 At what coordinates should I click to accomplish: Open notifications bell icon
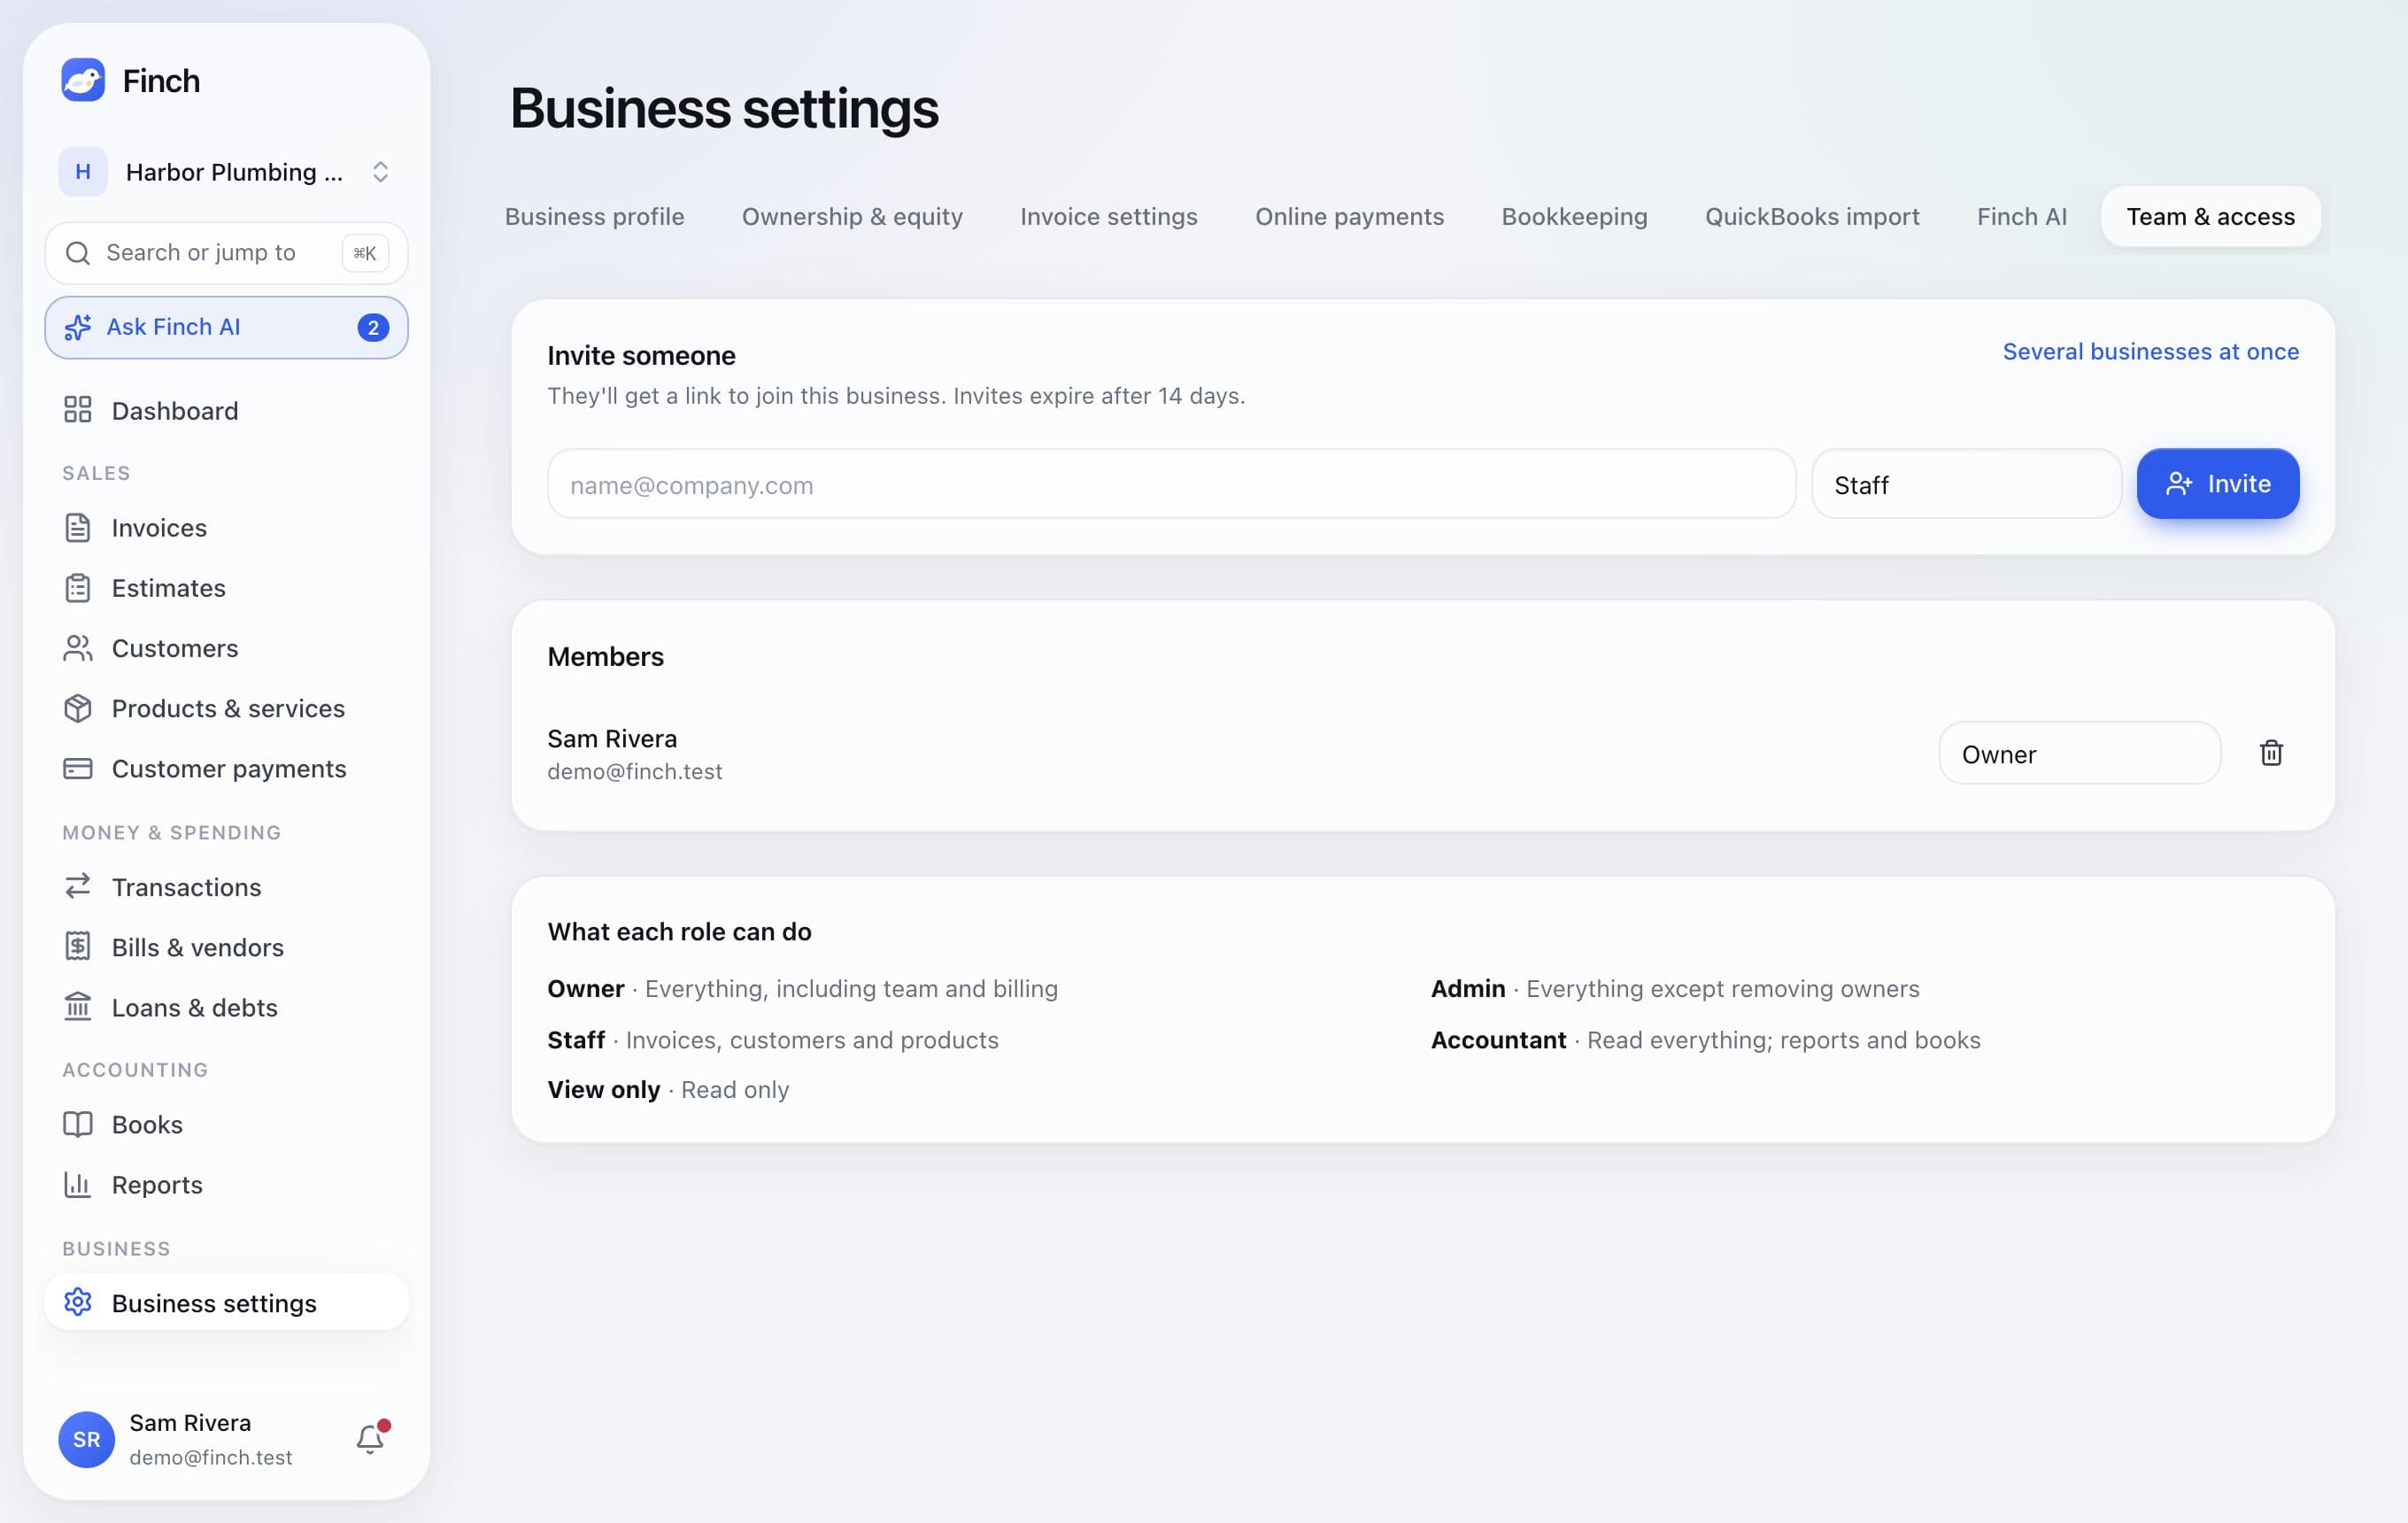coord(371,1438)
